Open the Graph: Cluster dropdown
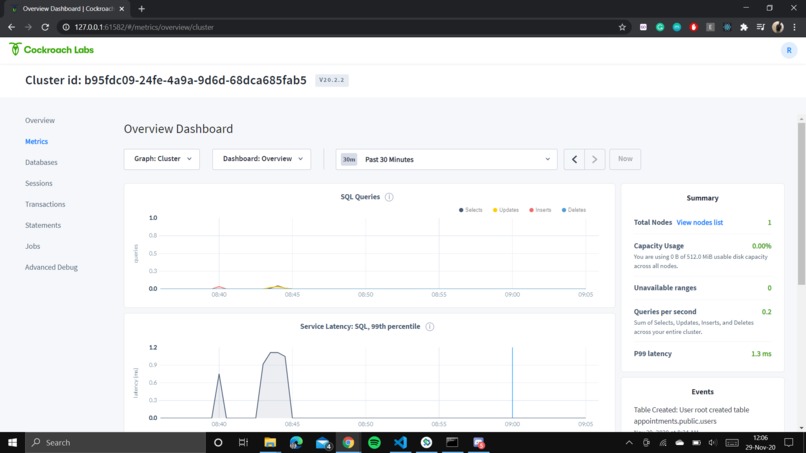 click(161, 159)
